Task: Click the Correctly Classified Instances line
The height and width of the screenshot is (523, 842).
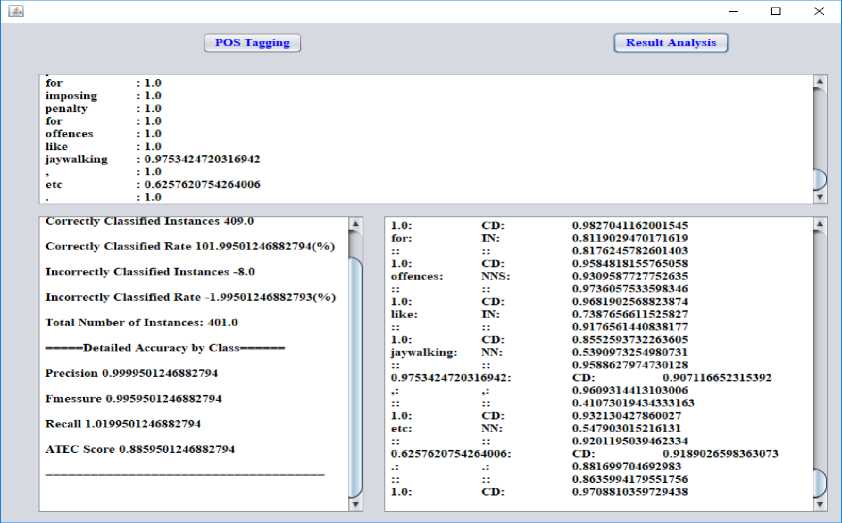Action: click(x=149, y=221)
